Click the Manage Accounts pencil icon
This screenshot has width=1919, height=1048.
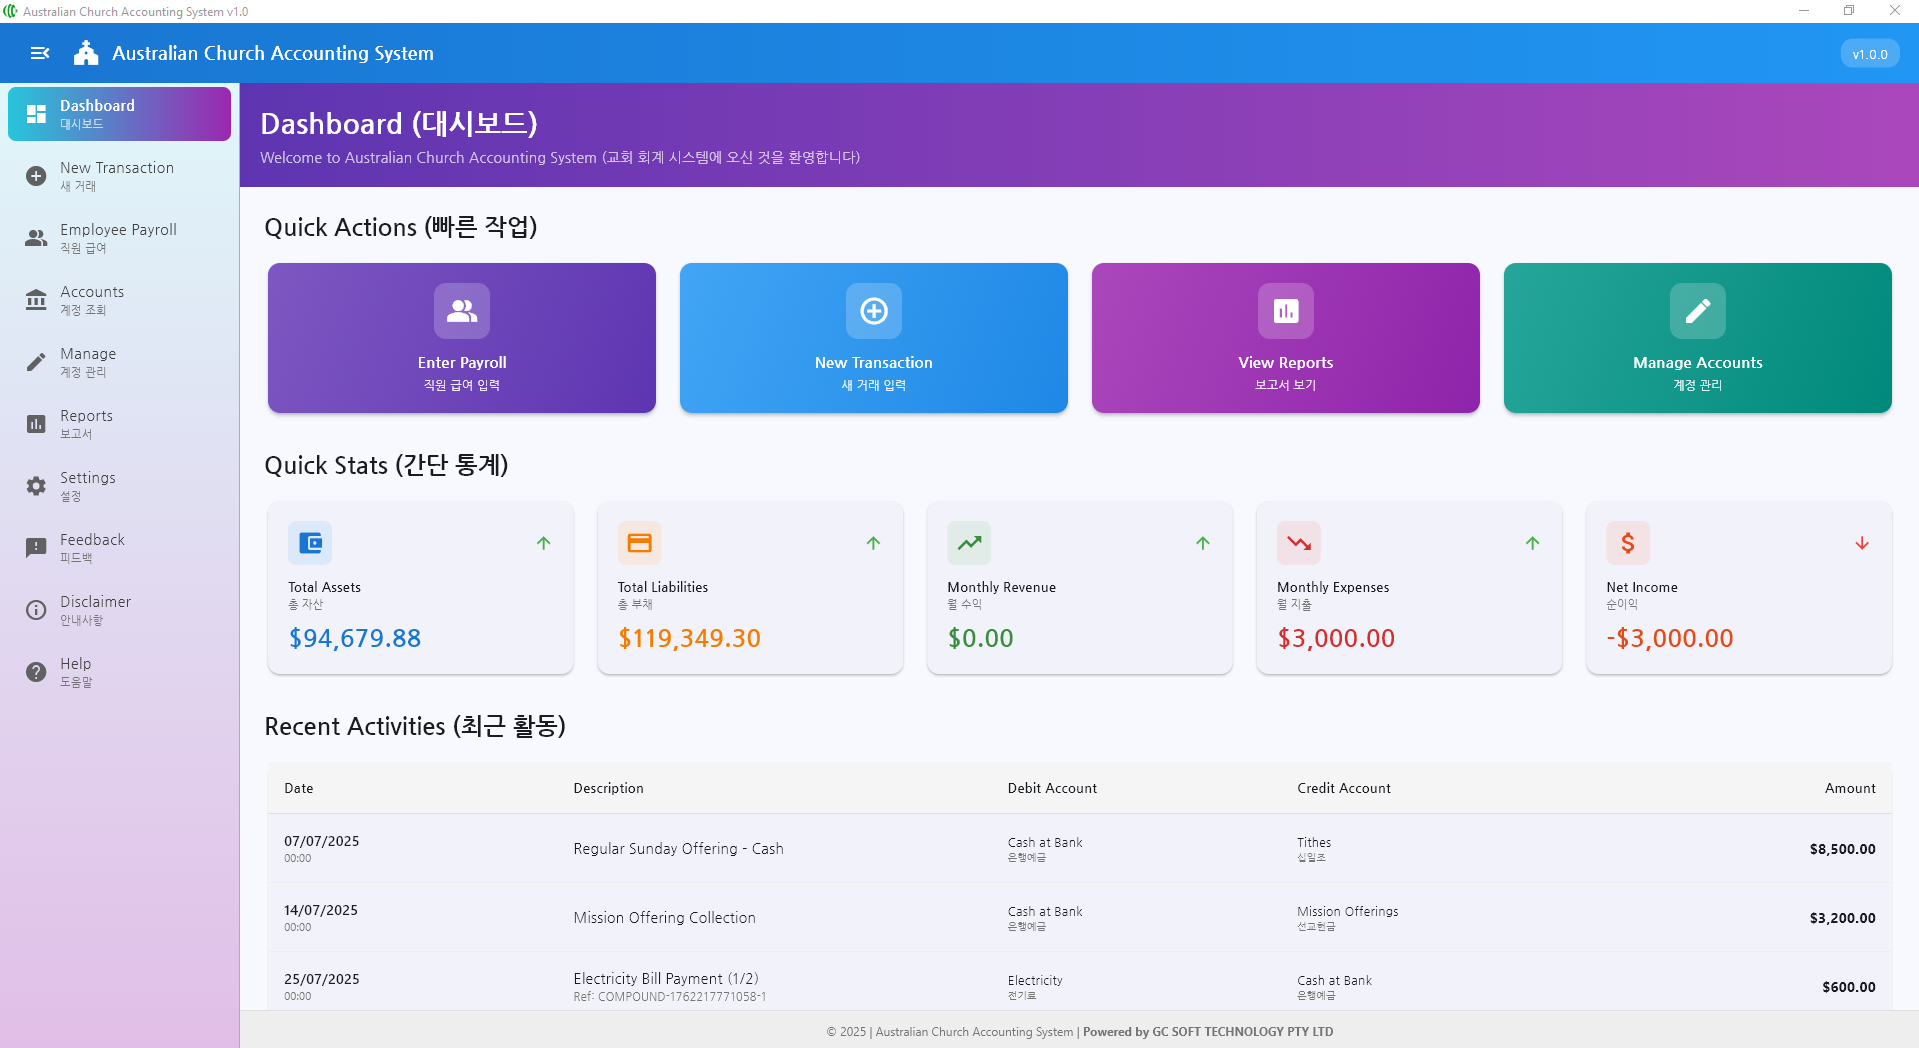pyautogui.click(x=1697, y=311)
